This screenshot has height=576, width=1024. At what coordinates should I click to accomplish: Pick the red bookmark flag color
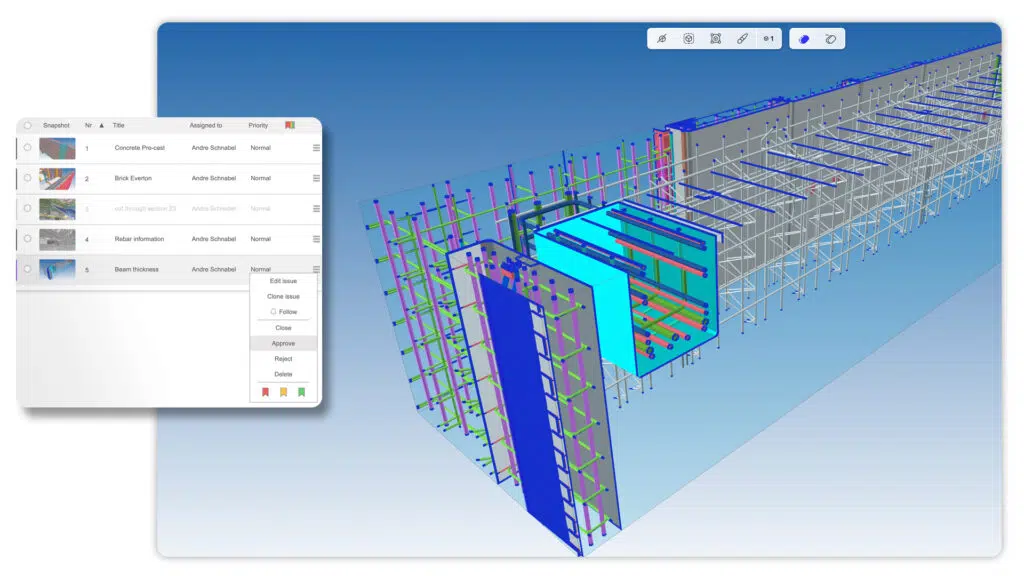pyautogui.click(x=265, y=392)
